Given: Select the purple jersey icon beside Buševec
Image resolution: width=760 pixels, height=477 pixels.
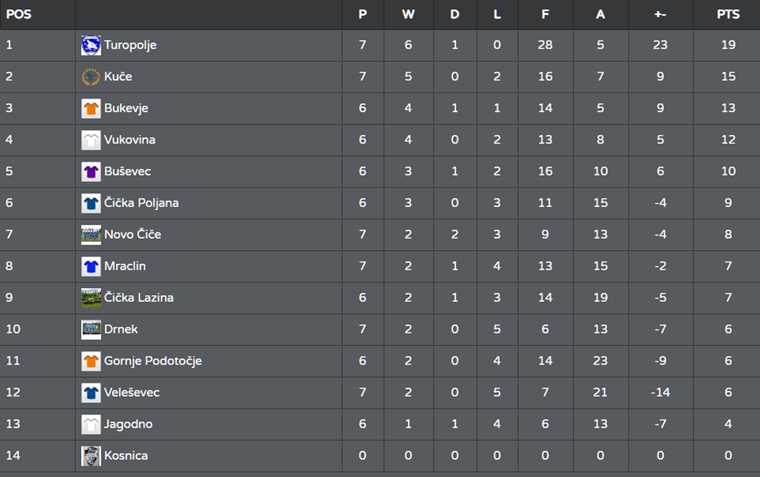Looking at the screenshot, I should (91, 172).
